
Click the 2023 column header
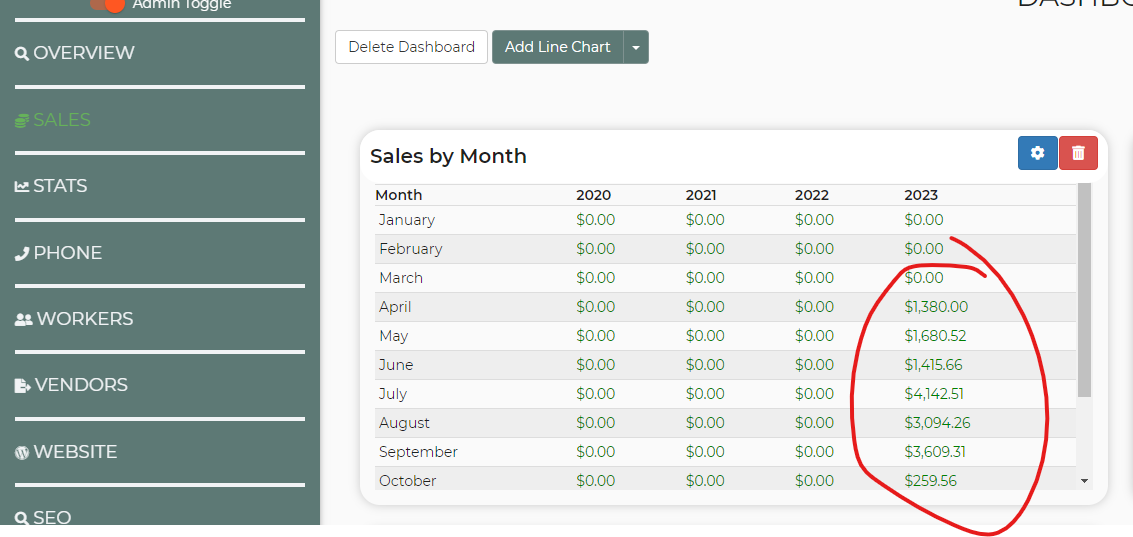point(921,195)
